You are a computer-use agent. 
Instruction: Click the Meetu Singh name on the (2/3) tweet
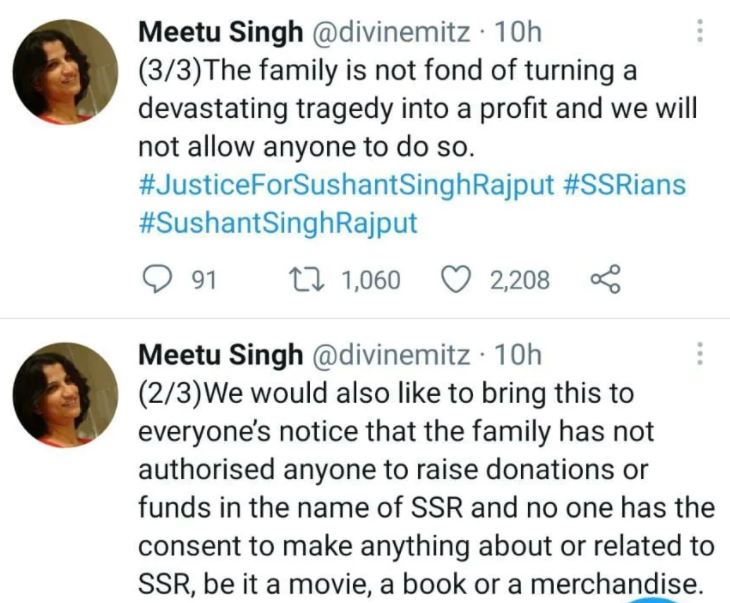220,354
